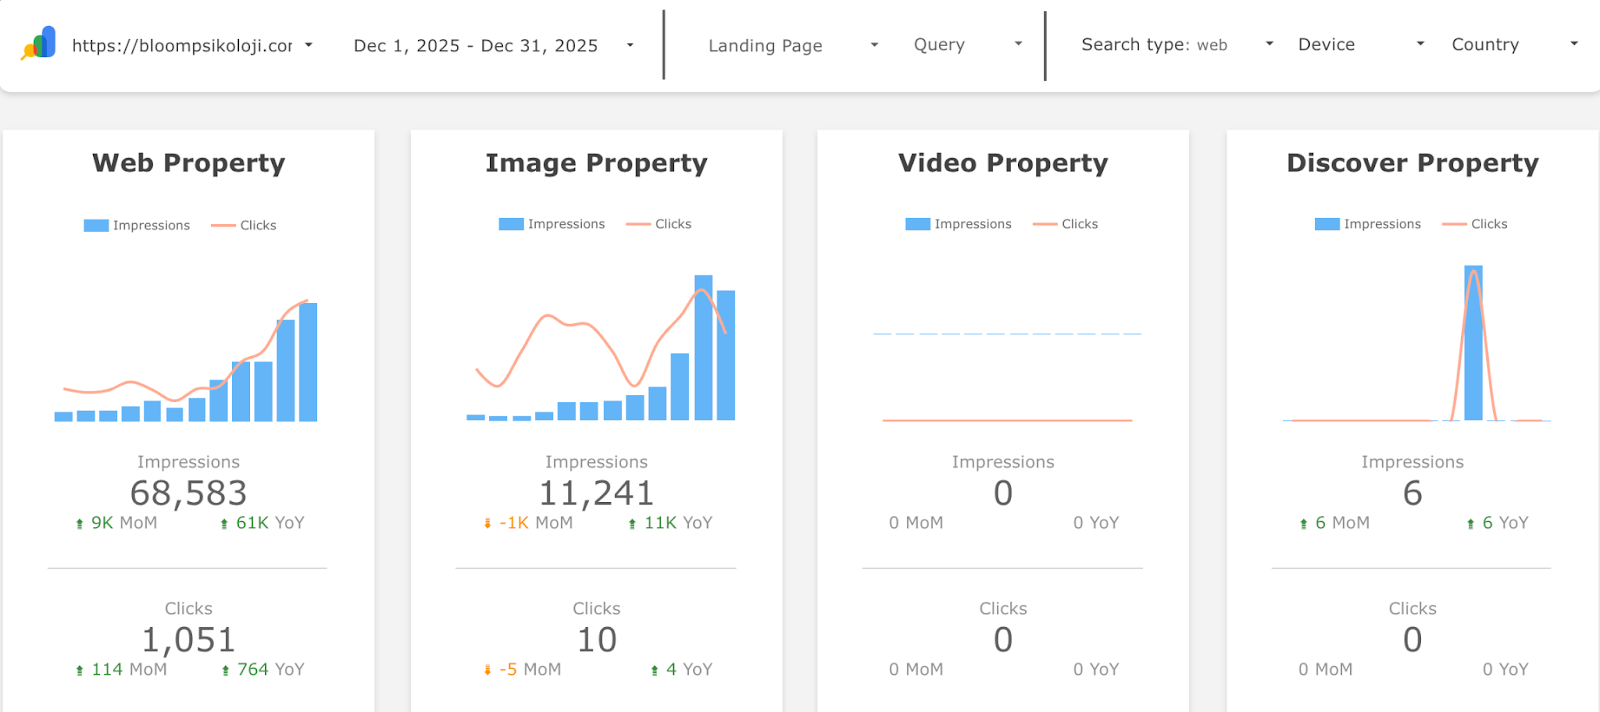Expand the Device filter
Screen dimensions: 1600x712
coord(1359,44)
